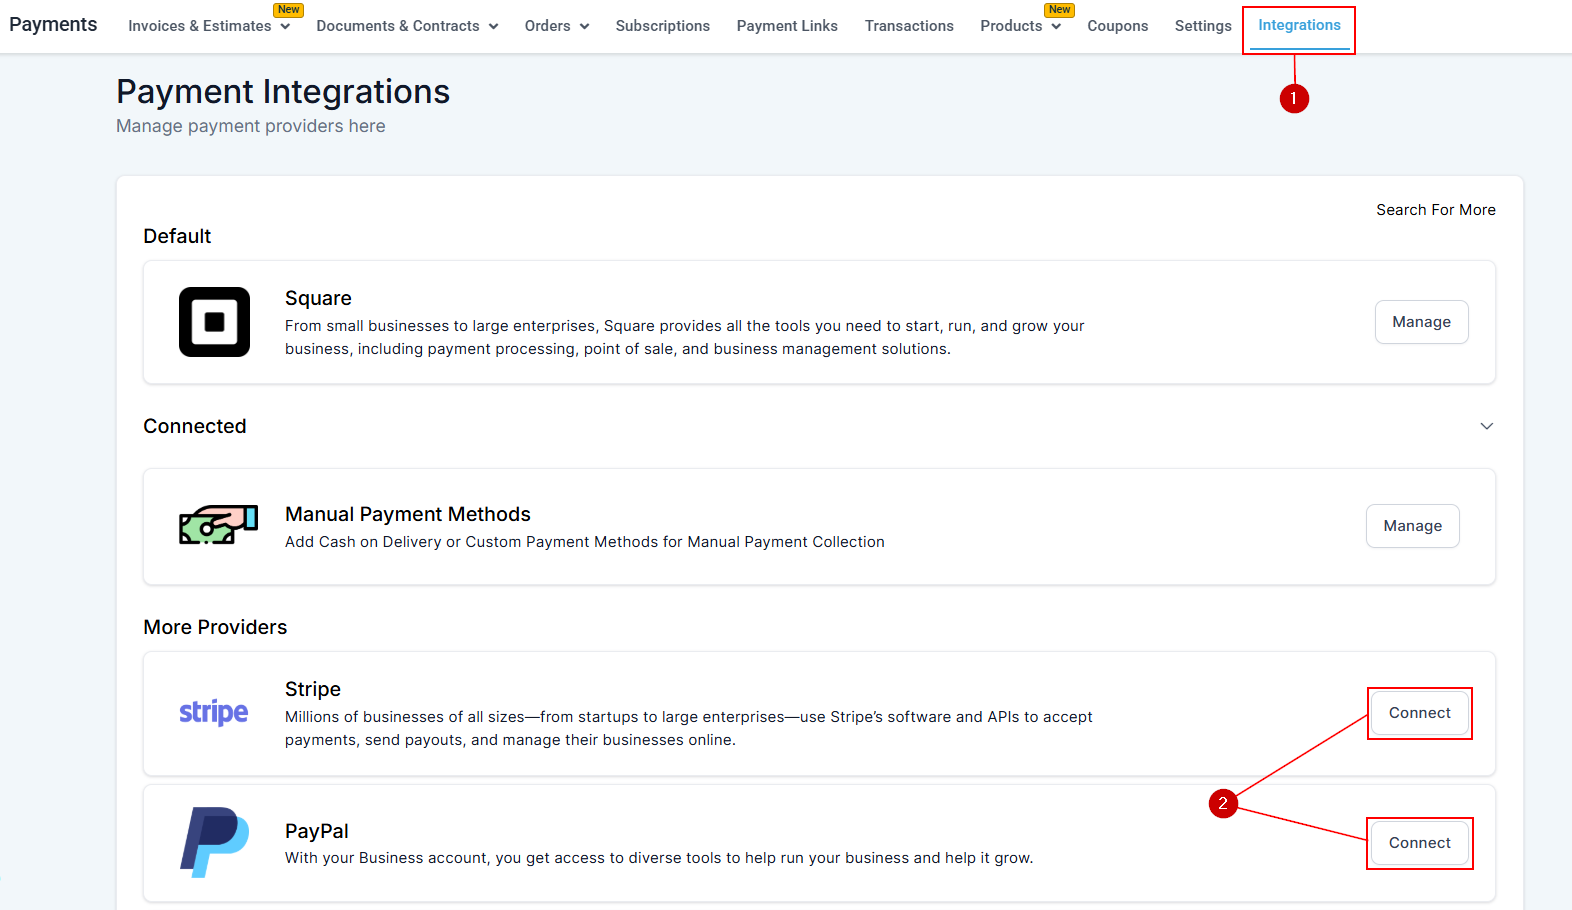Manage the Square integration

click(x=1421, y=322)
